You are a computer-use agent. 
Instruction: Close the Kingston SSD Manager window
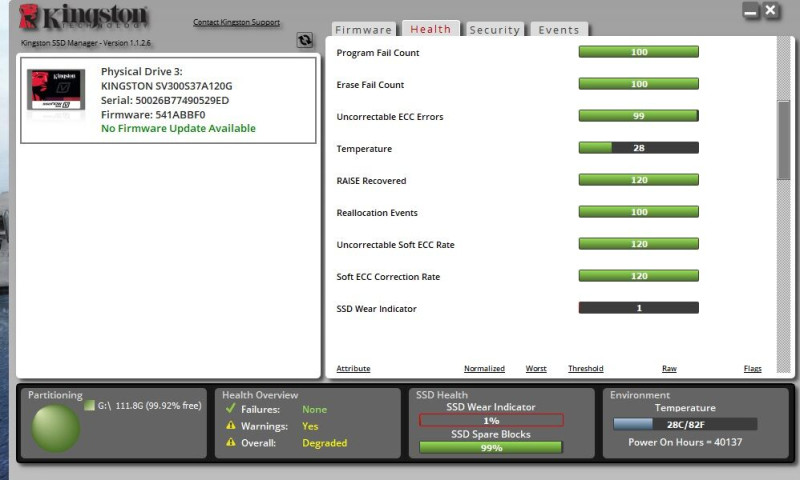click(x=771, y=10)
